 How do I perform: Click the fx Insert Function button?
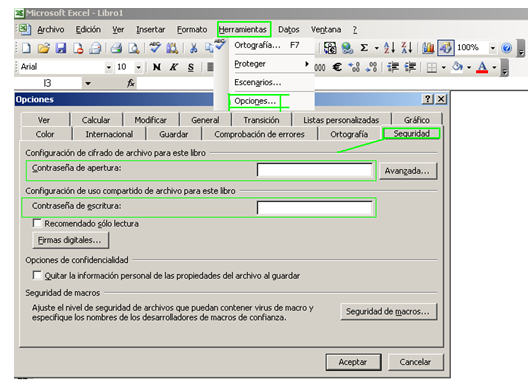point(131,83)
